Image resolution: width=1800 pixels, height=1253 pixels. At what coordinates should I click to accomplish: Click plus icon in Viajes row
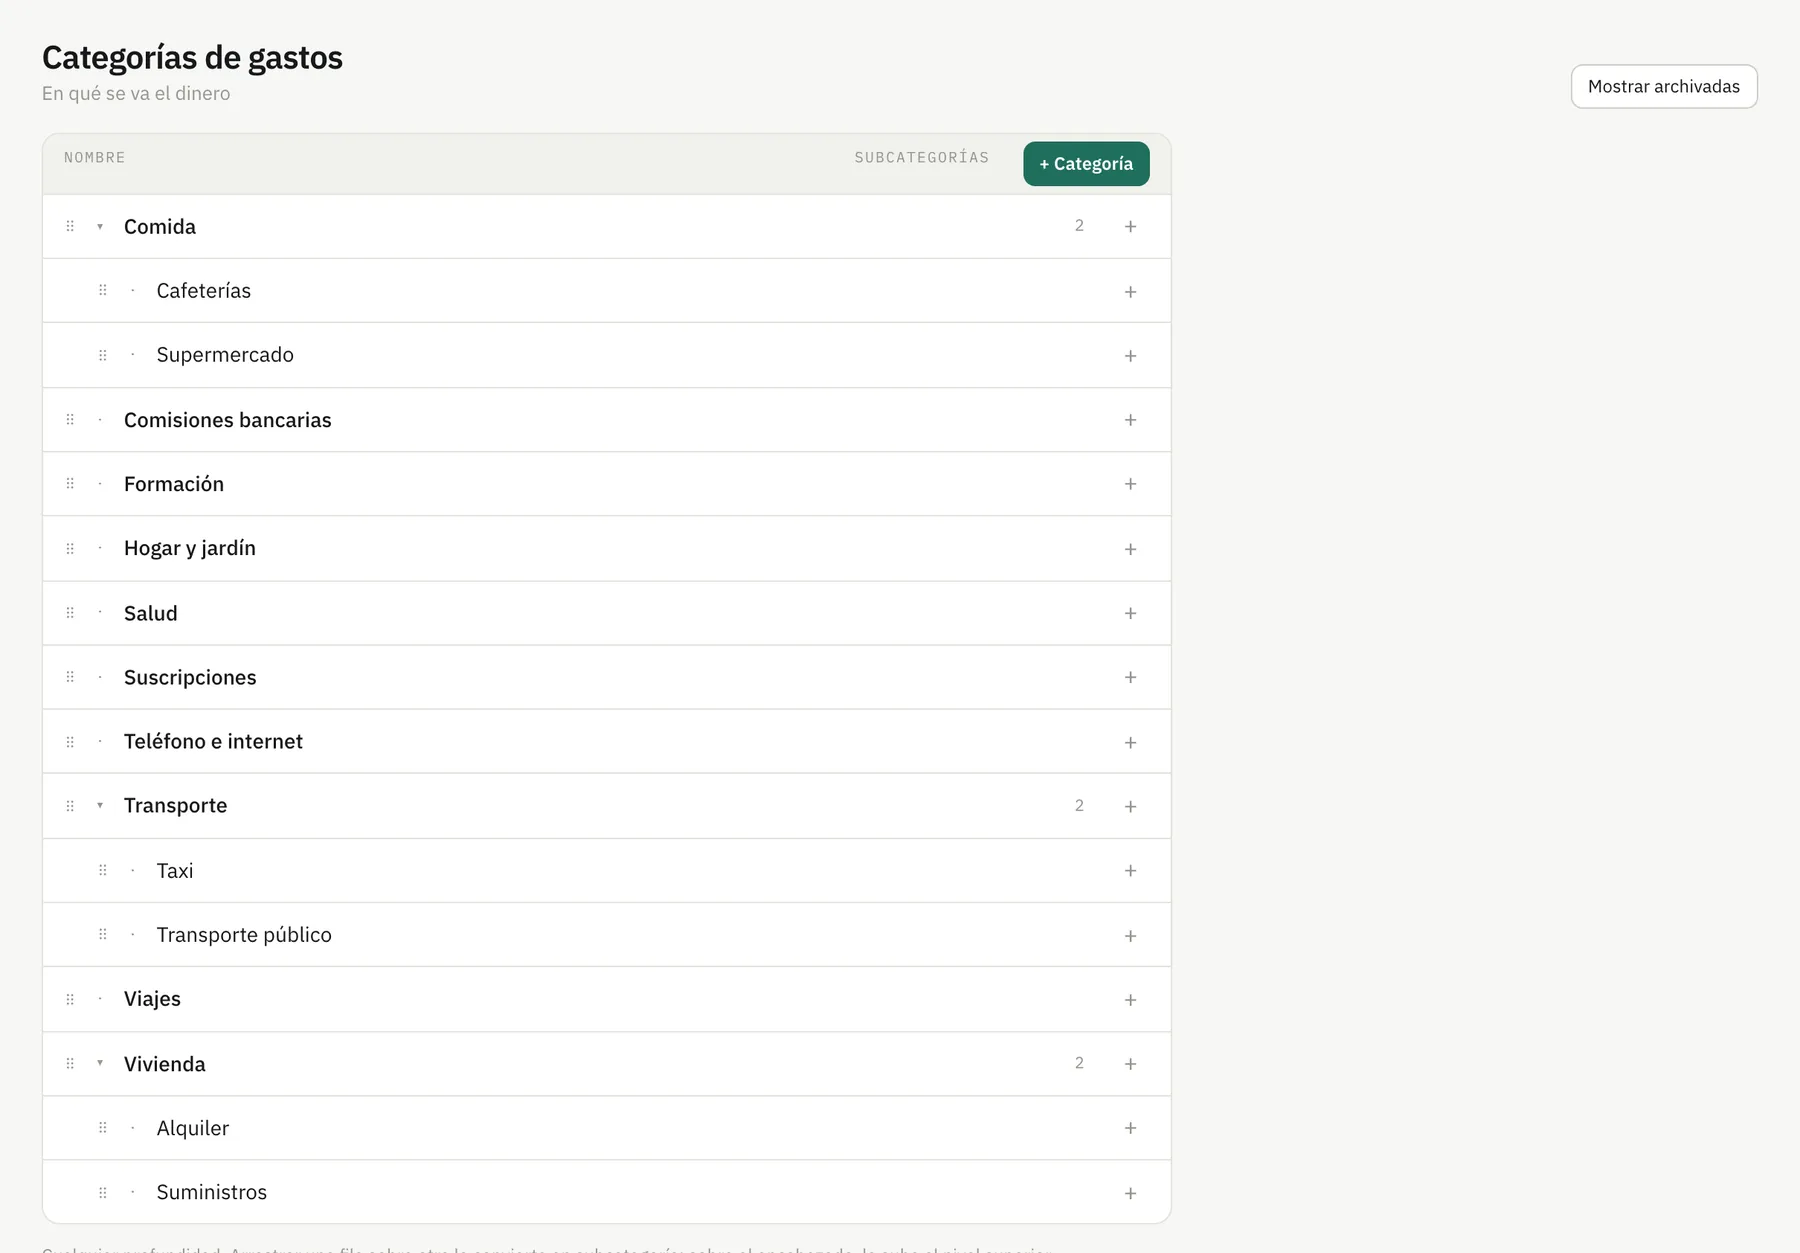(x=1130, y=1000)
